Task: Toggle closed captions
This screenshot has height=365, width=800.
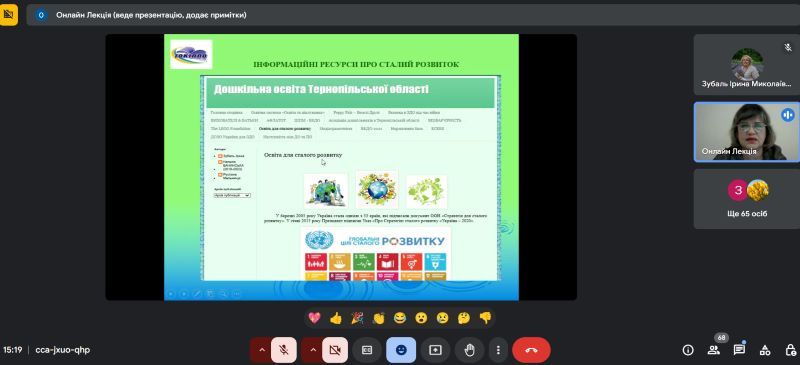Action: [x=367, y=350]
